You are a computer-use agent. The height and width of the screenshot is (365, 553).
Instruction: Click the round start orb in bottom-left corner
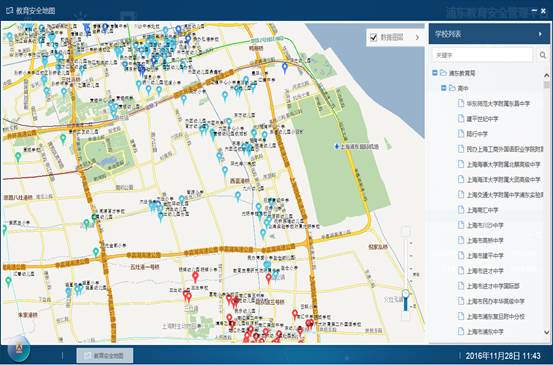click(18, 350)
